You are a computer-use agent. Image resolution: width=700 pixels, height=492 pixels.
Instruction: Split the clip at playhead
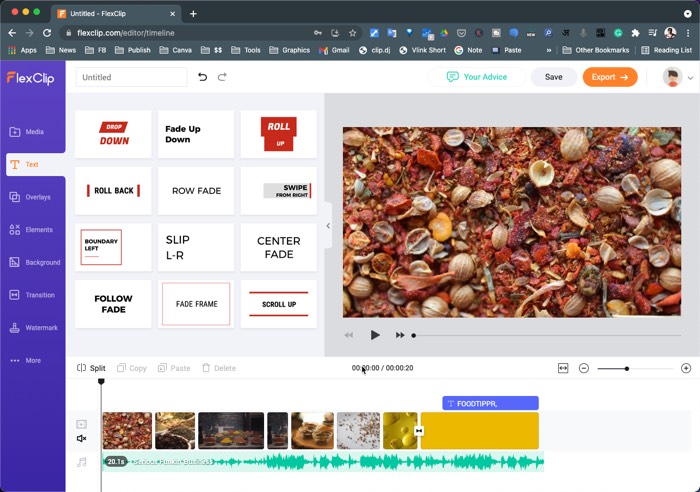click(91, 368)
